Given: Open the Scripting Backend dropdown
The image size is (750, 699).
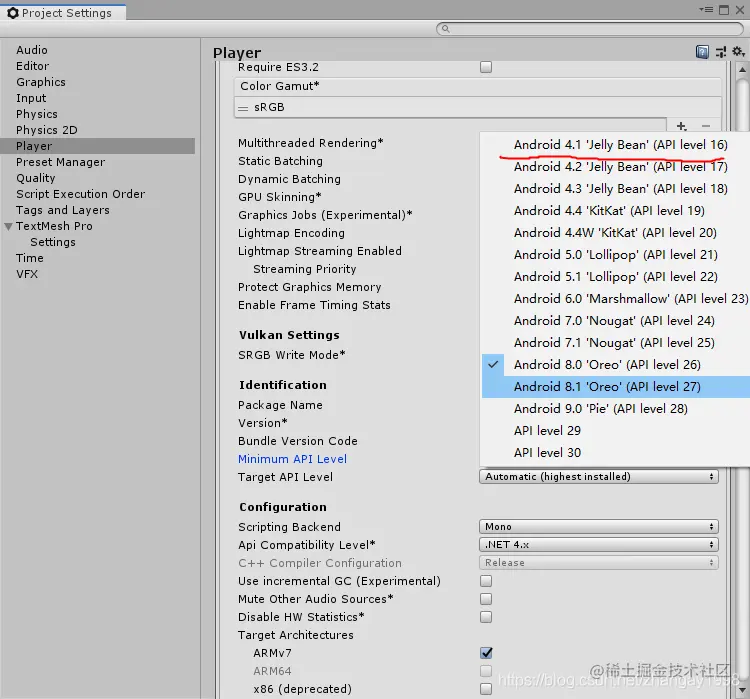Looking at the screenshot, I should pyautogui.click(x=599, y=527).
